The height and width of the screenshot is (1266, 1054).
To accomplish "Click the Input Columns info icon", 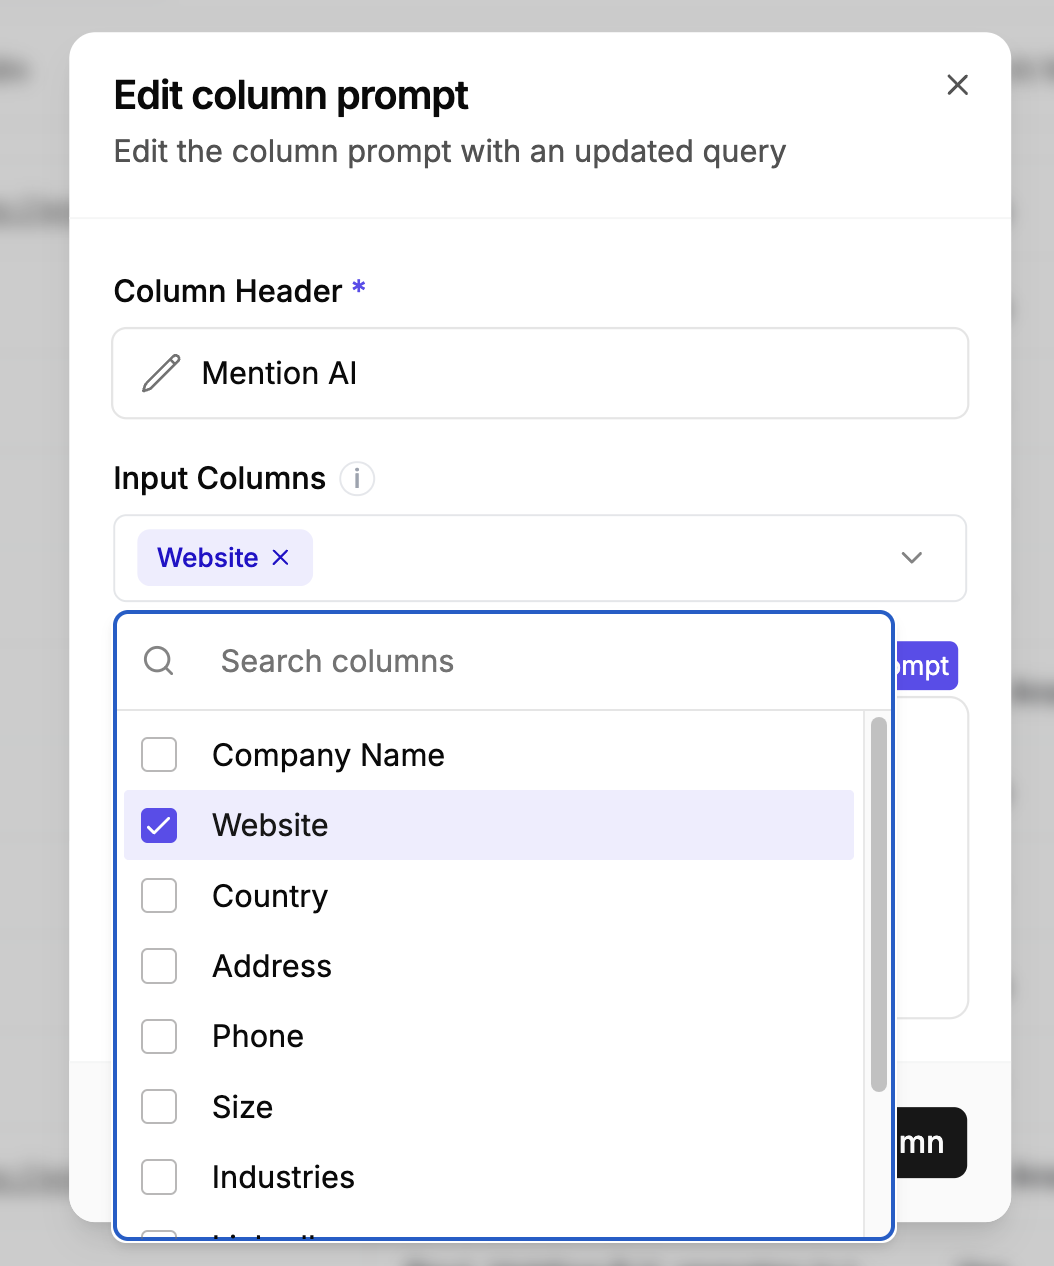I will point(357,479).
